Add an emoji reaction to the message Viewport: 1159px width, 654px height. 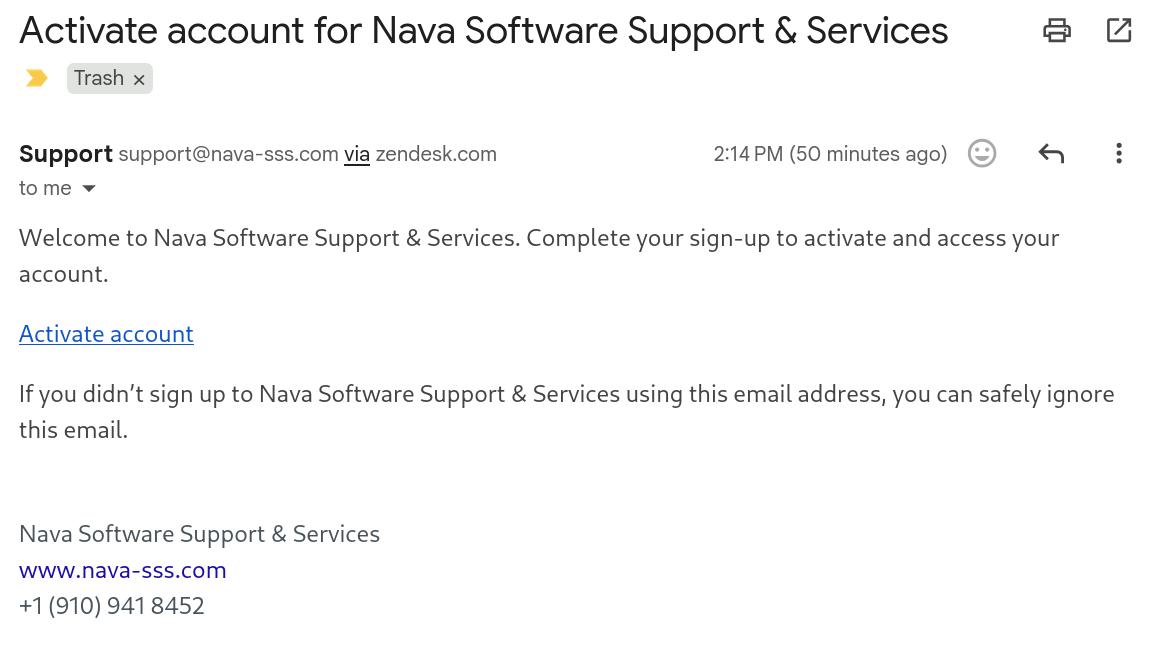click(x=982, y=153)
